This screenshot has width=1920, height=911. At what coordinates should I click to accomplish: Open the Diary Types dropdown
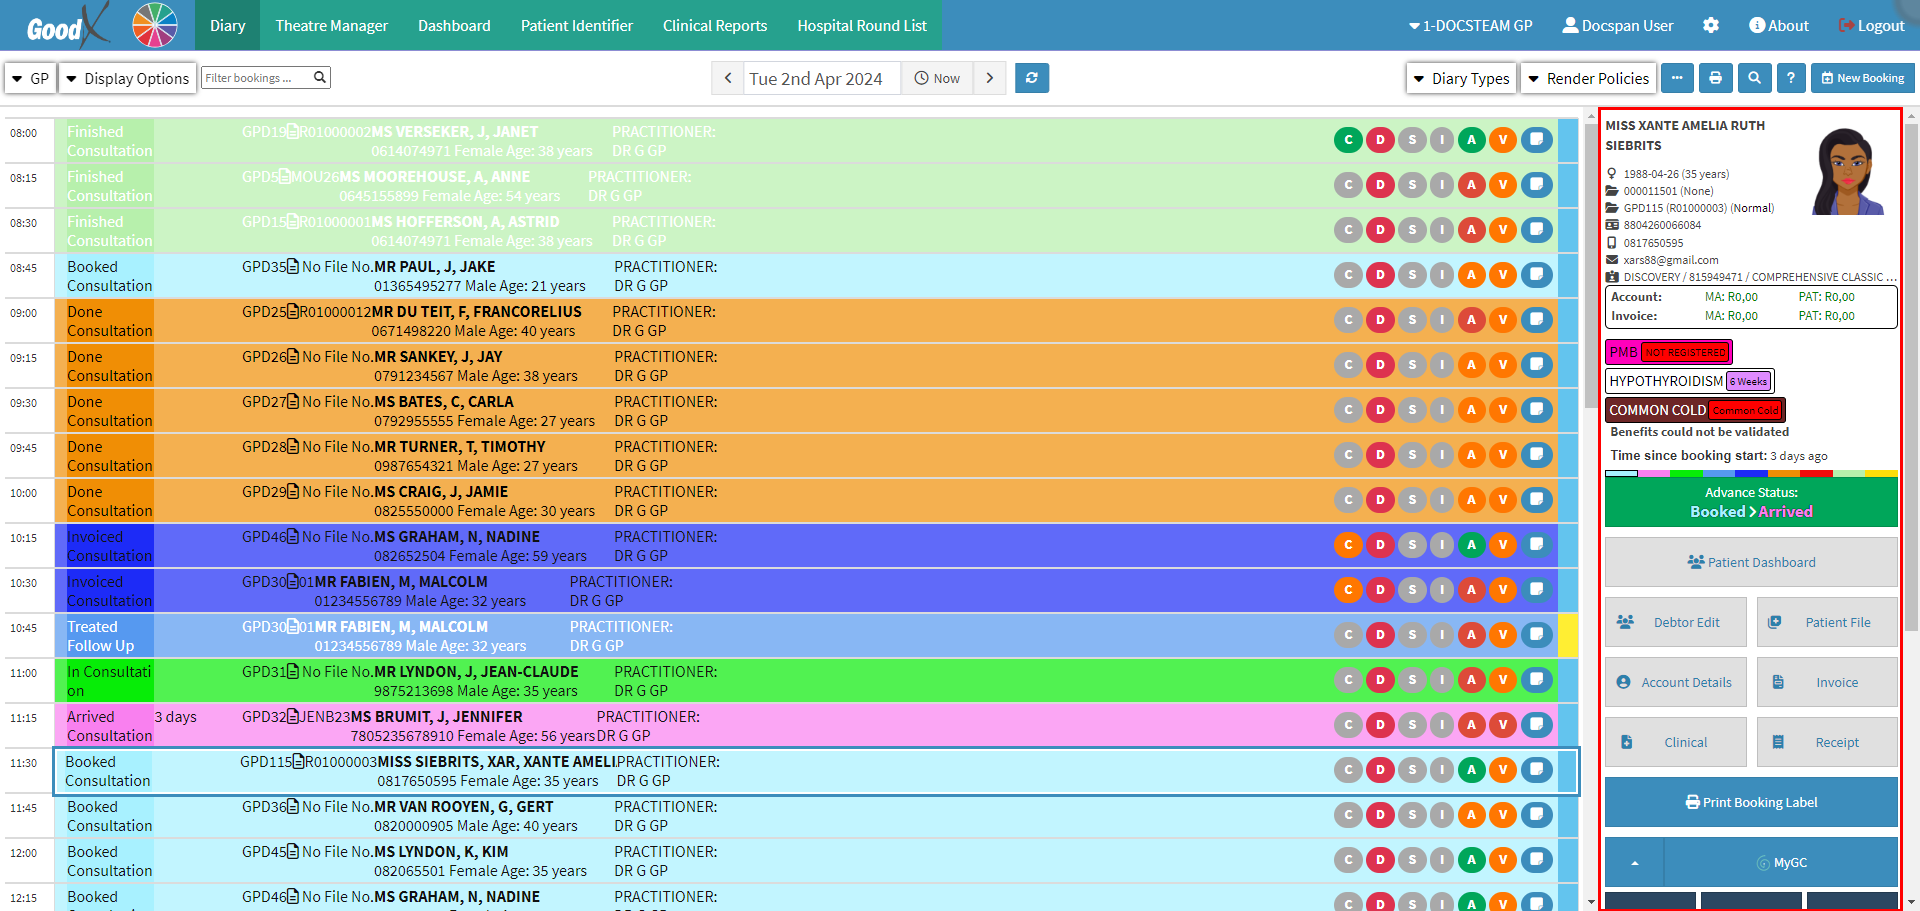tap(1460, 78)
